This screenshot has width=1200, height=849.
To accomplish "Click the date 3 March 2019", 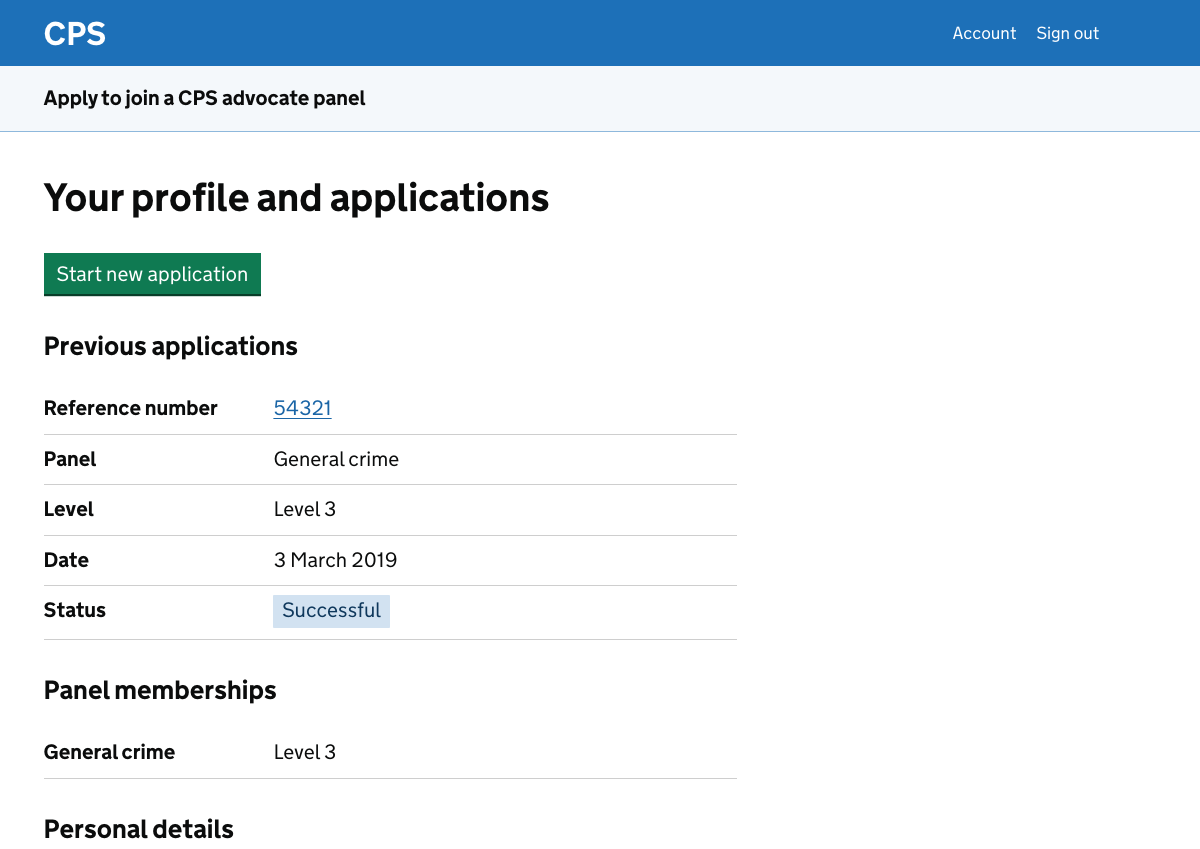I will (x=335, y=560).
